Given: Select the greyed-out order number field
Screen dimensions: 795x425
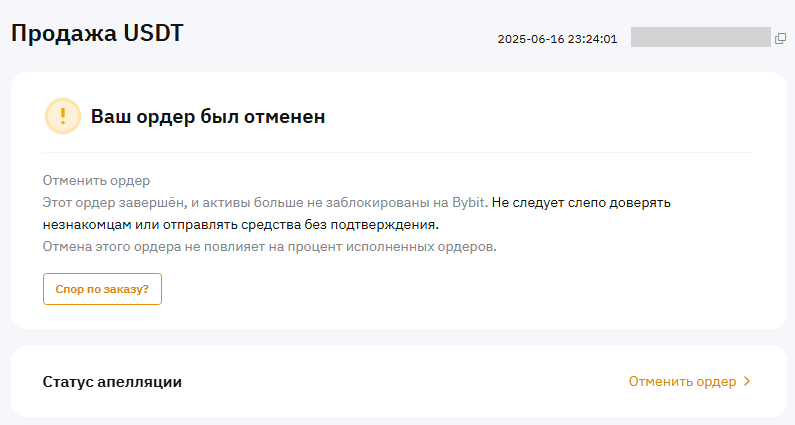Looking at the screenshot, I should coord(699,38).
